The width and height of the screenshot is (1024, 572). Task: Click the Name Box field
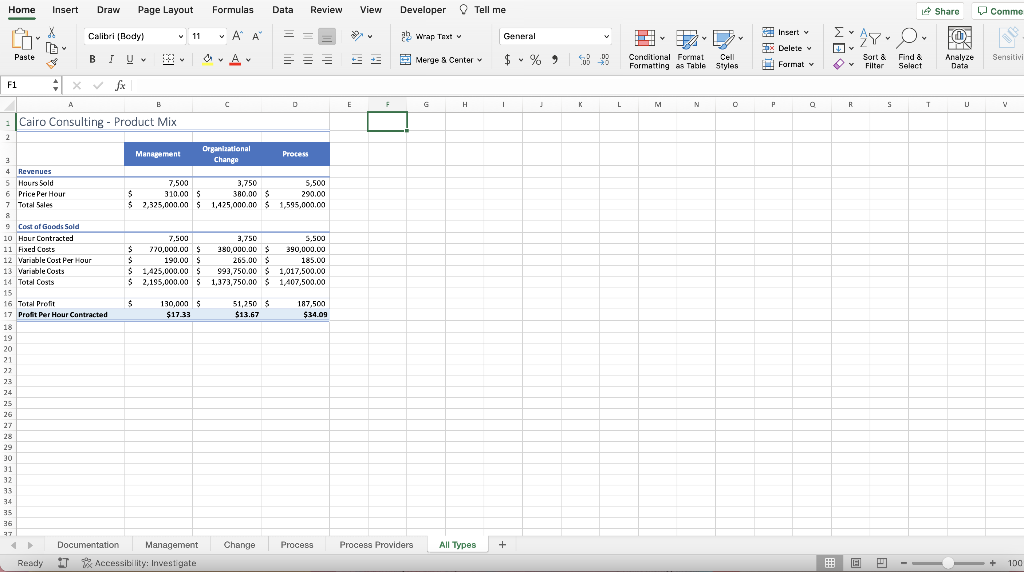point(27,85)
